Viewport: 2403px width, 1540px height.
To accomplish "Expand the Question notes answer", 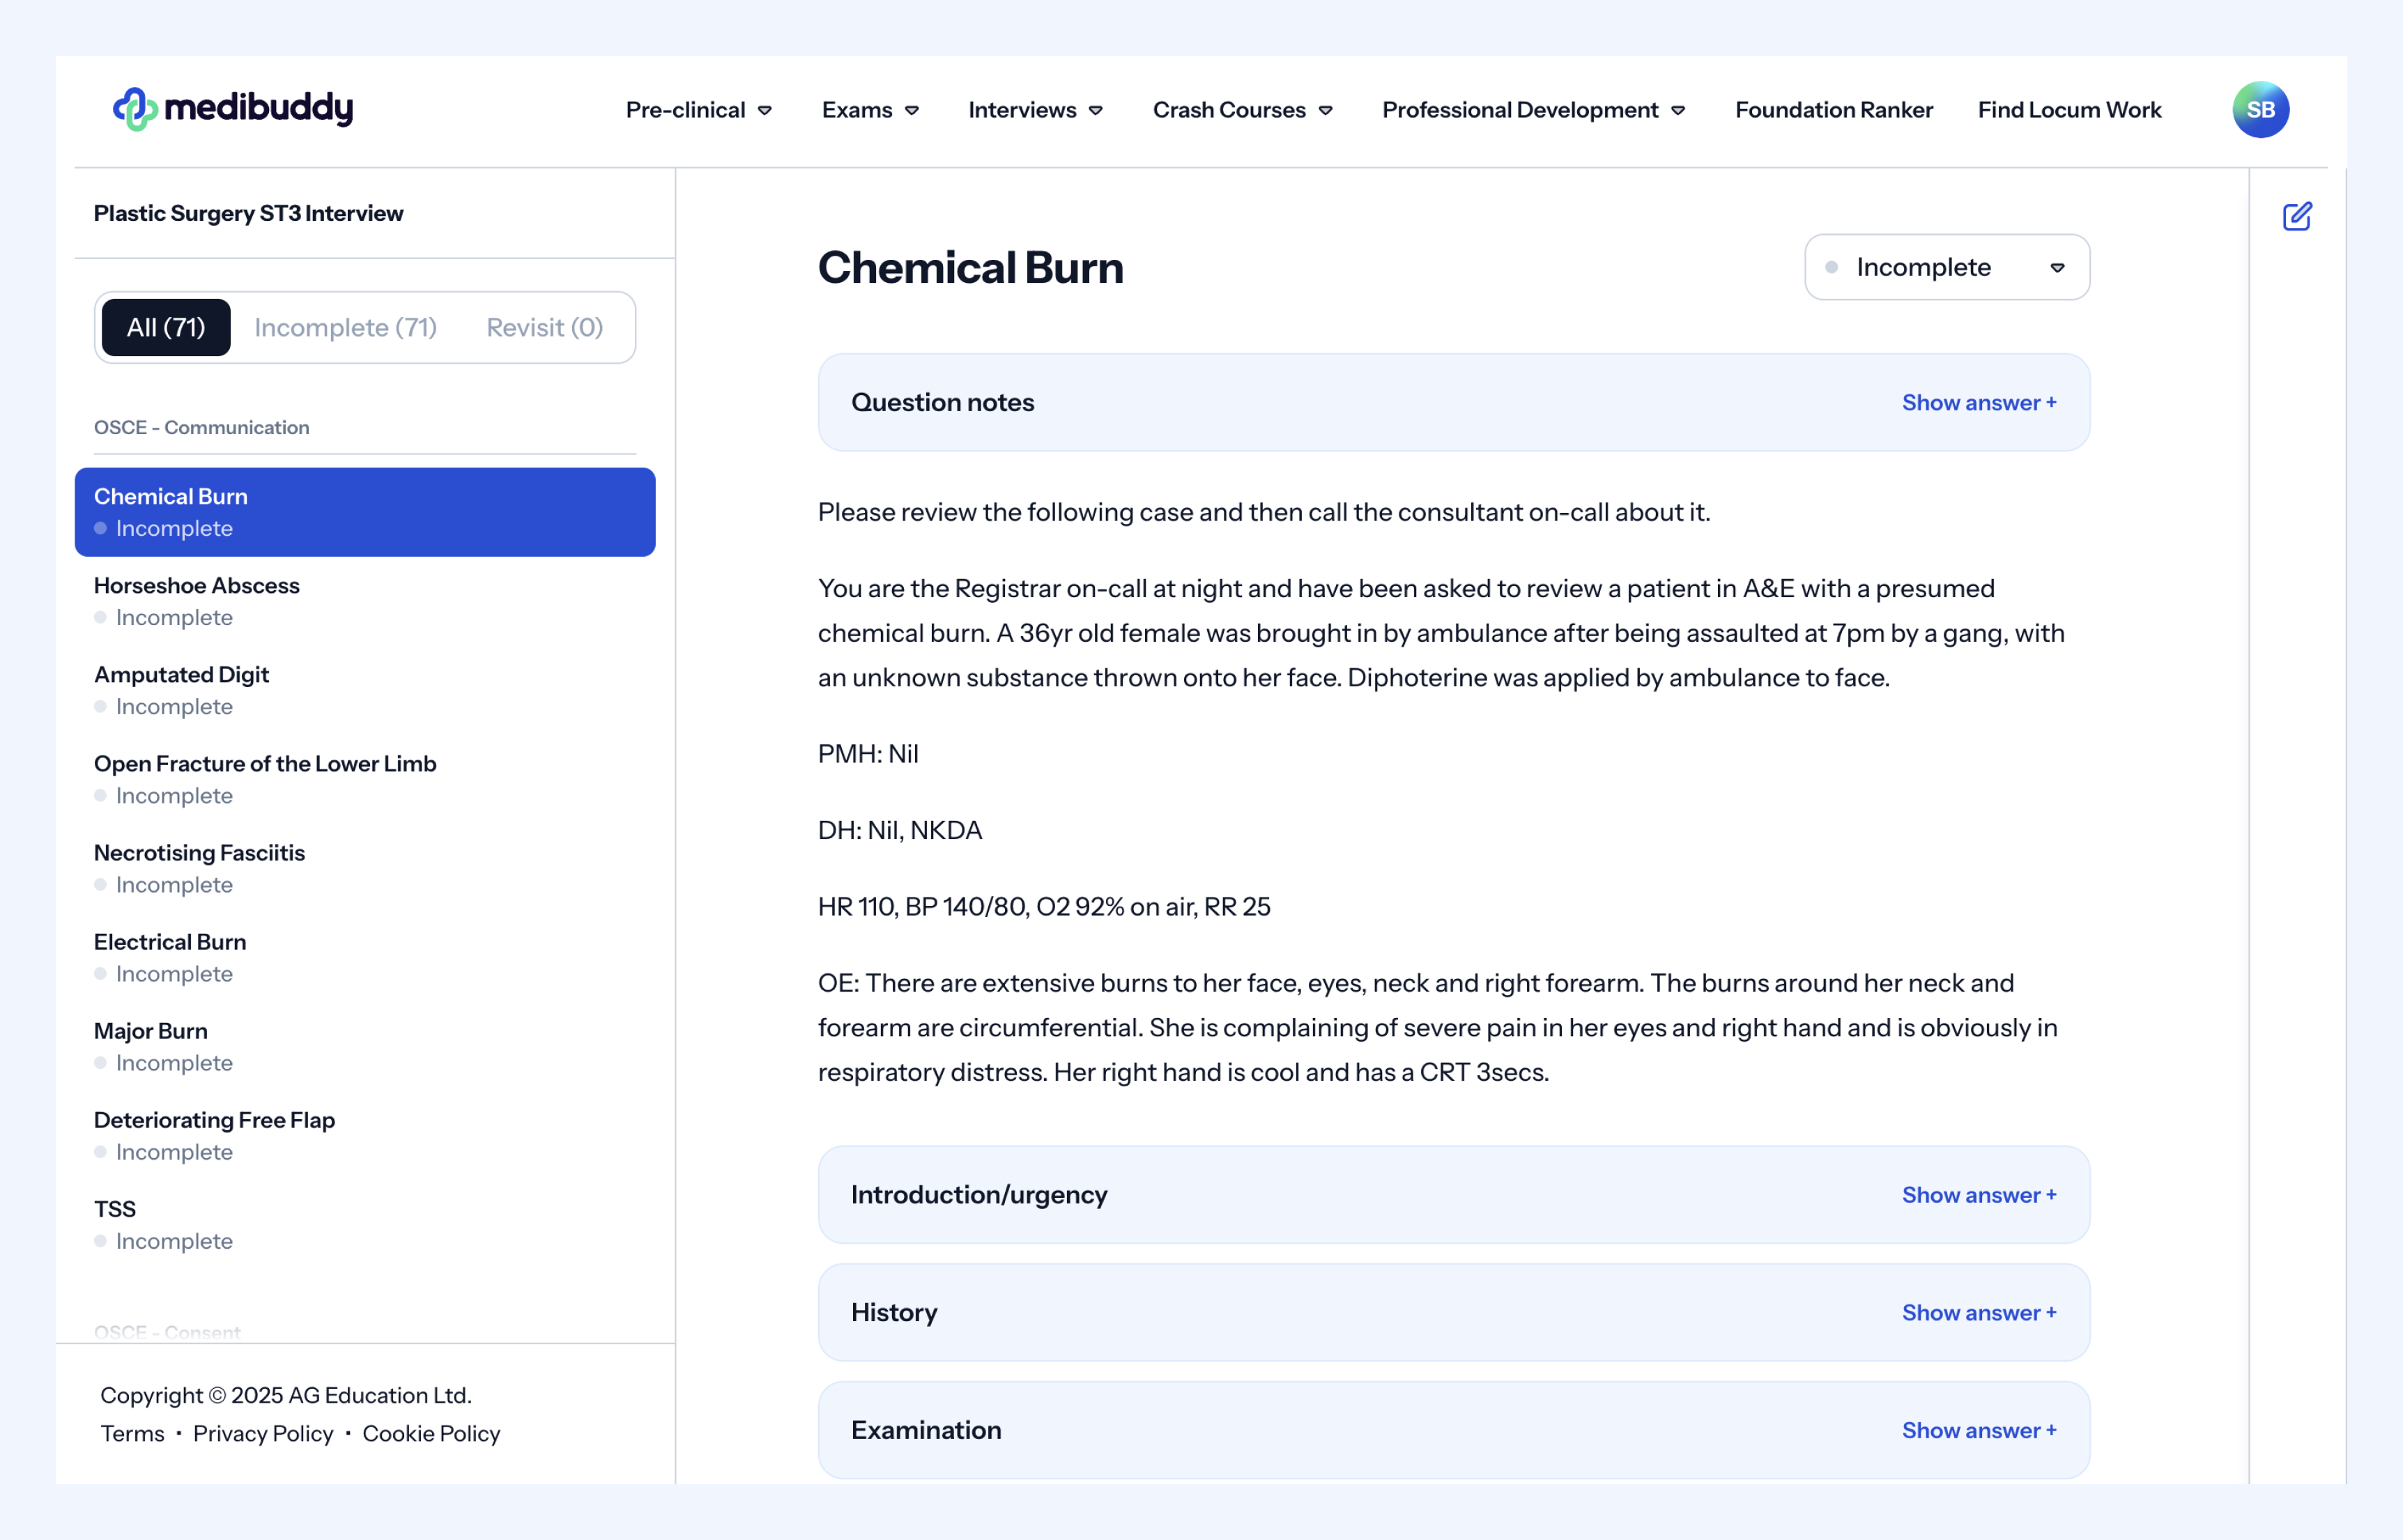I will click(1978, 402).
